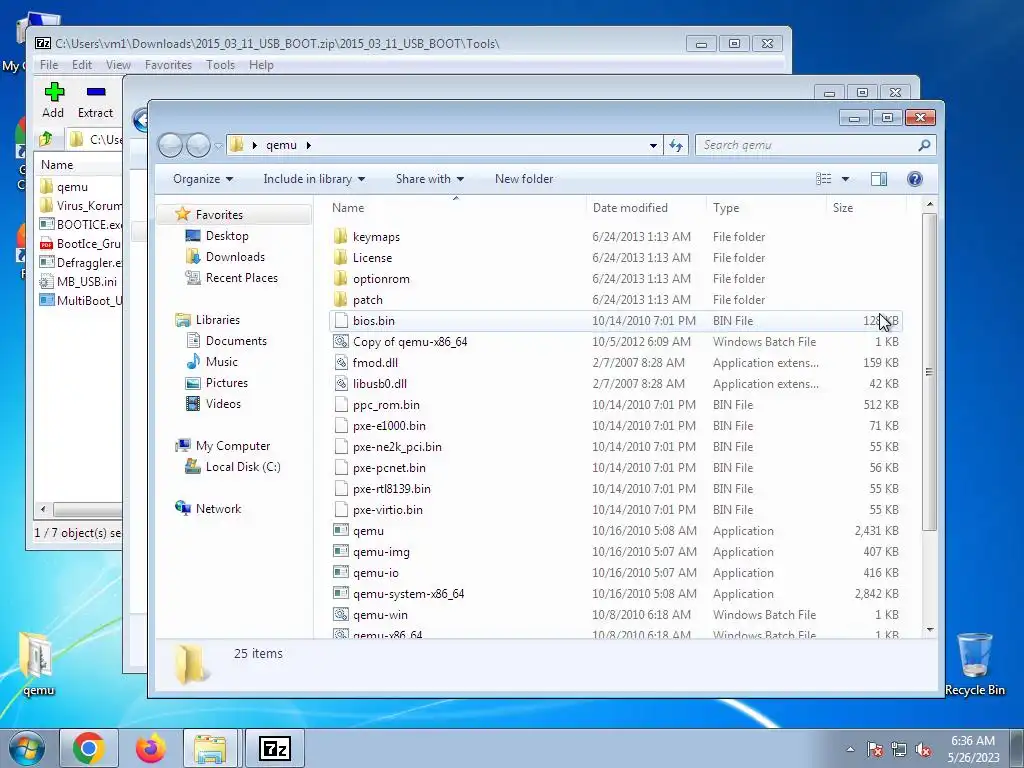Select the optionrom folder icon
1024x768 pixels.
click(340, 279)
